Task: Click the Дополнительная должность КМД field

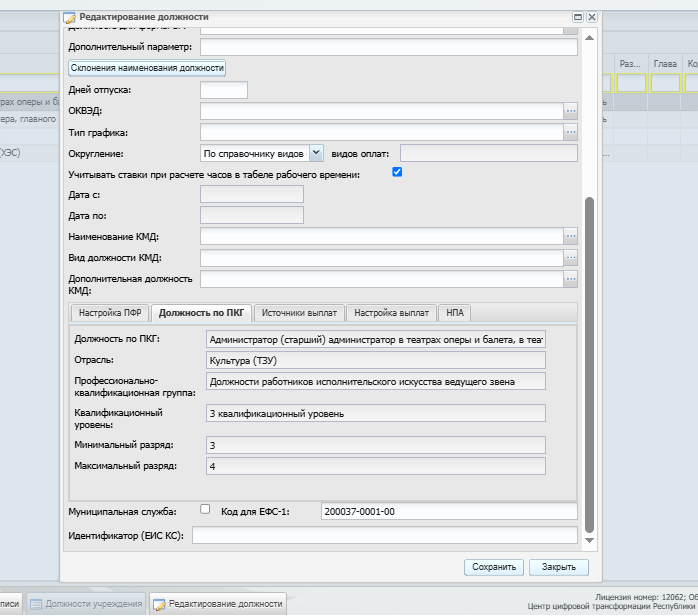Action: coord(382,279)
